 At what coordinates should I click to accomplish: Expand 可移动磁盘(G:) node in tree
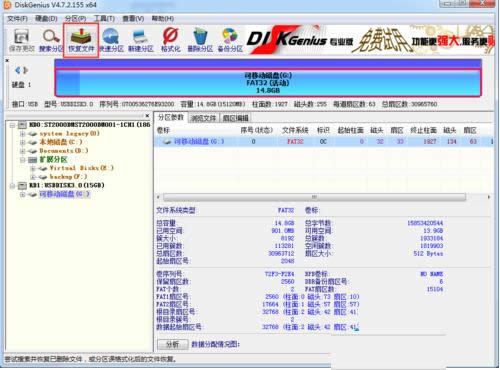point(22,194)
